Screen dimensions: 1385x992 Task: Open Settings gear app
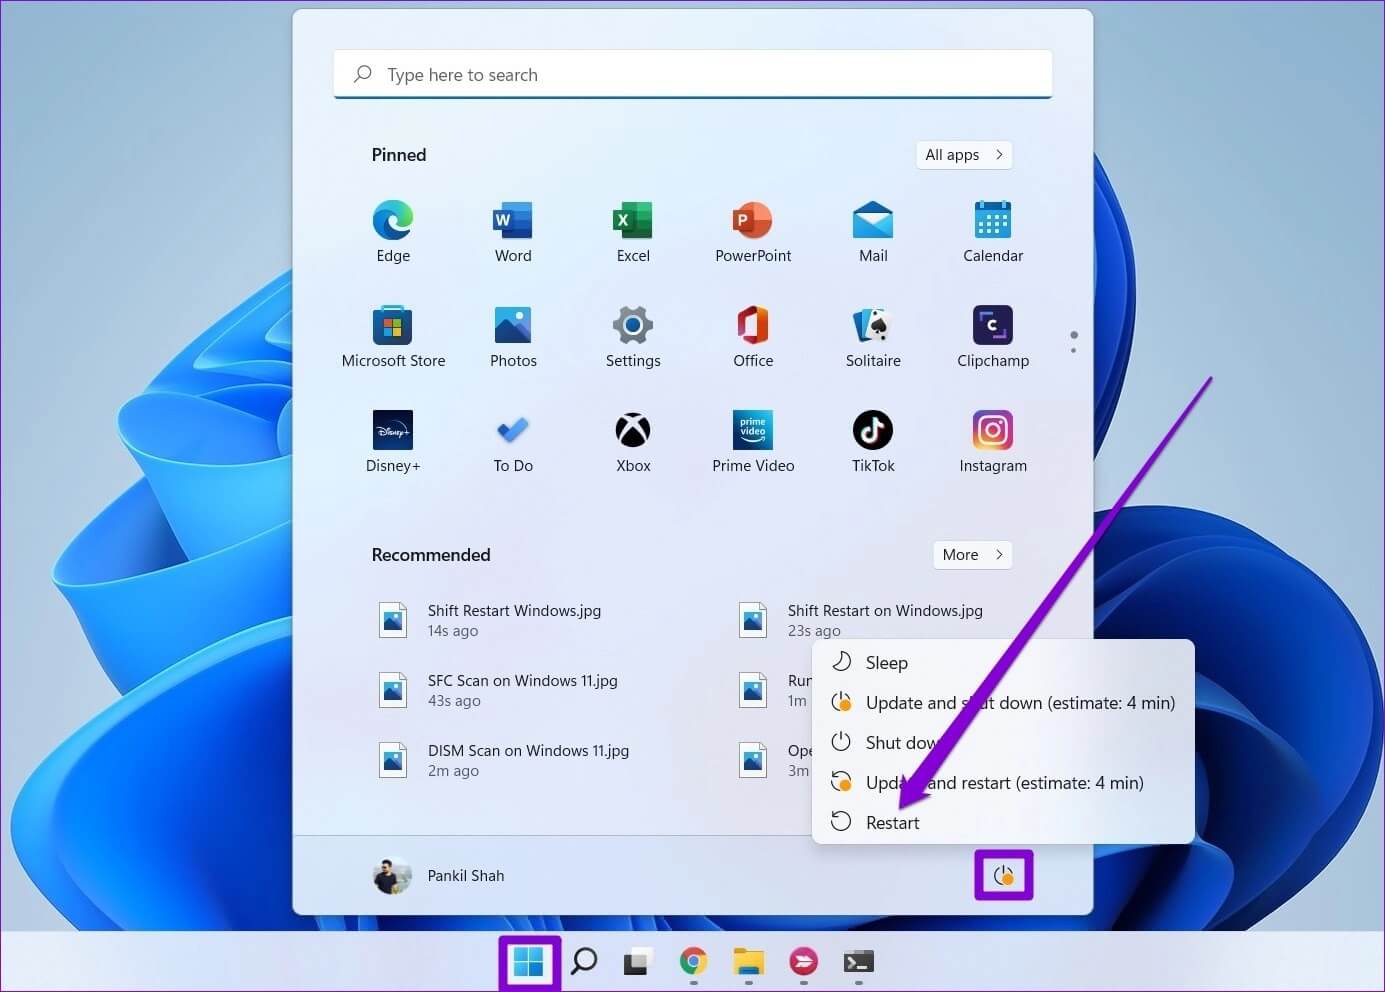(633, 337)
